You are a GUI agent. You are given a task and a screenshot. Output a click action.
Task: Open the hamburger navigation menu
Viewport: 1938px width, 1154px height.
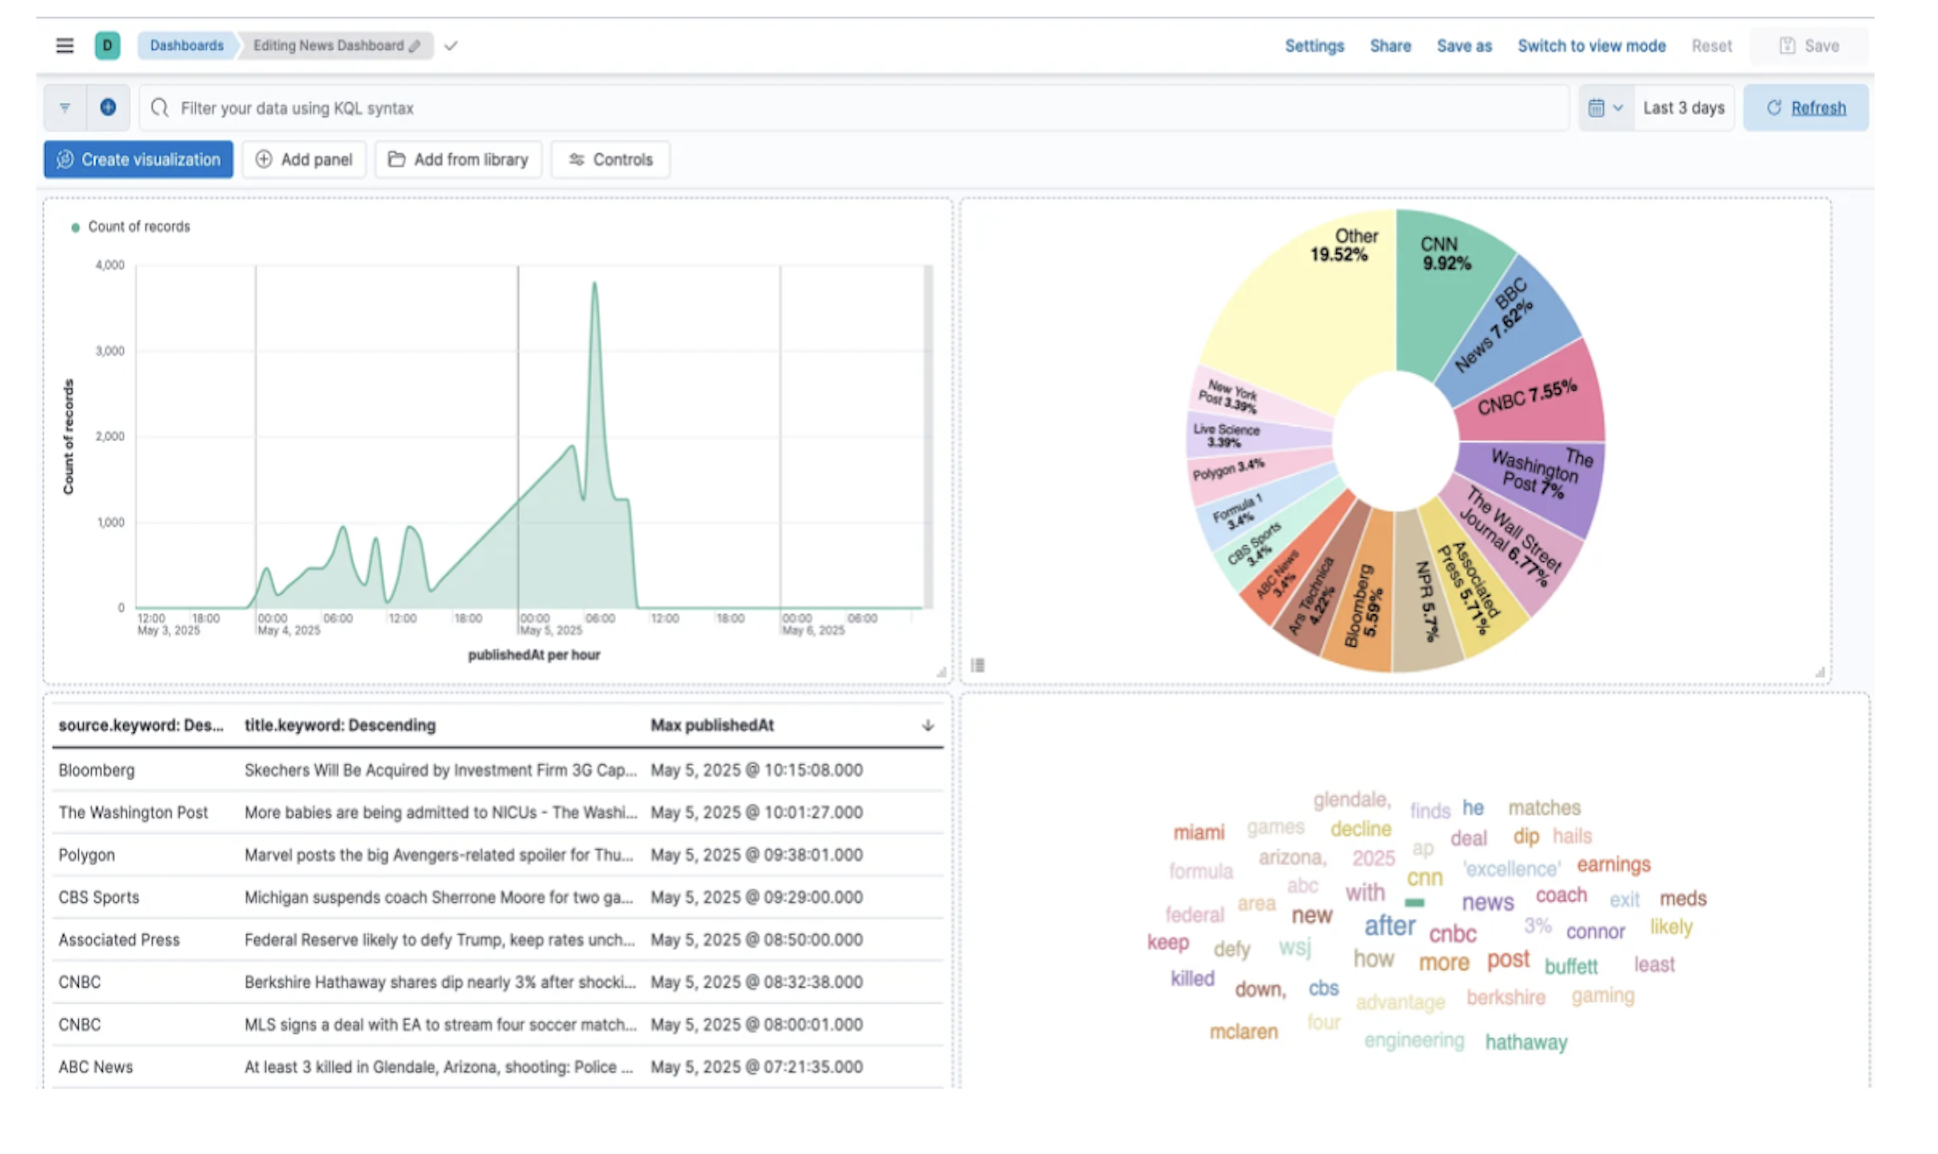click(x=65, y=46)
